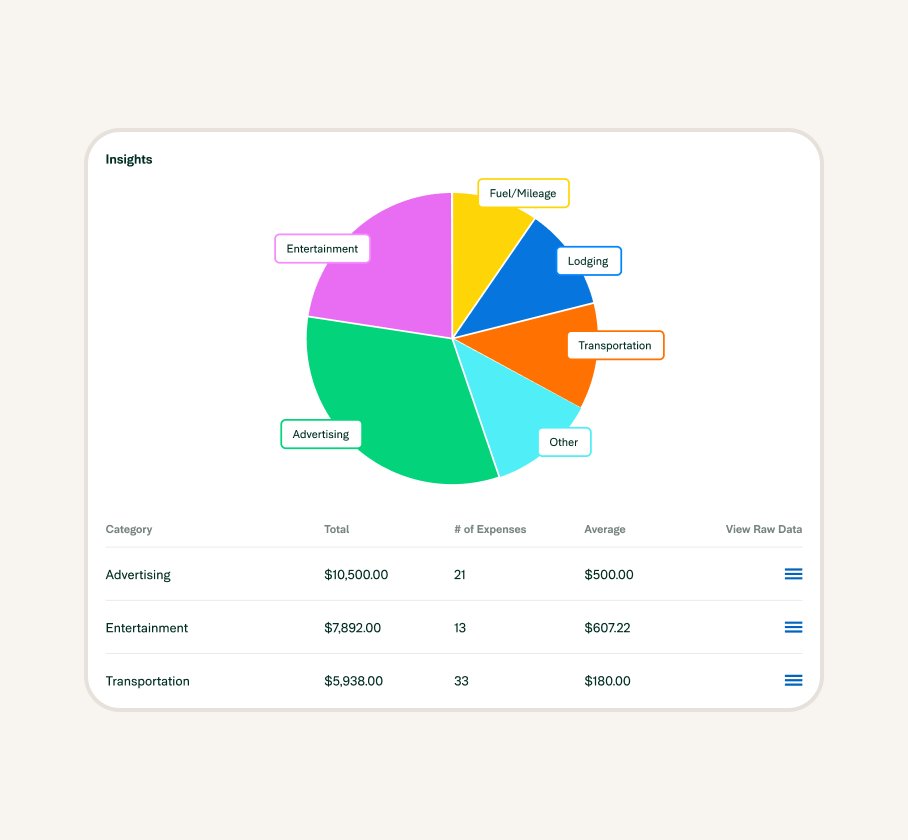Click the Other chart label
Screen dimensions: 908x840
click(x=564, y=442)
